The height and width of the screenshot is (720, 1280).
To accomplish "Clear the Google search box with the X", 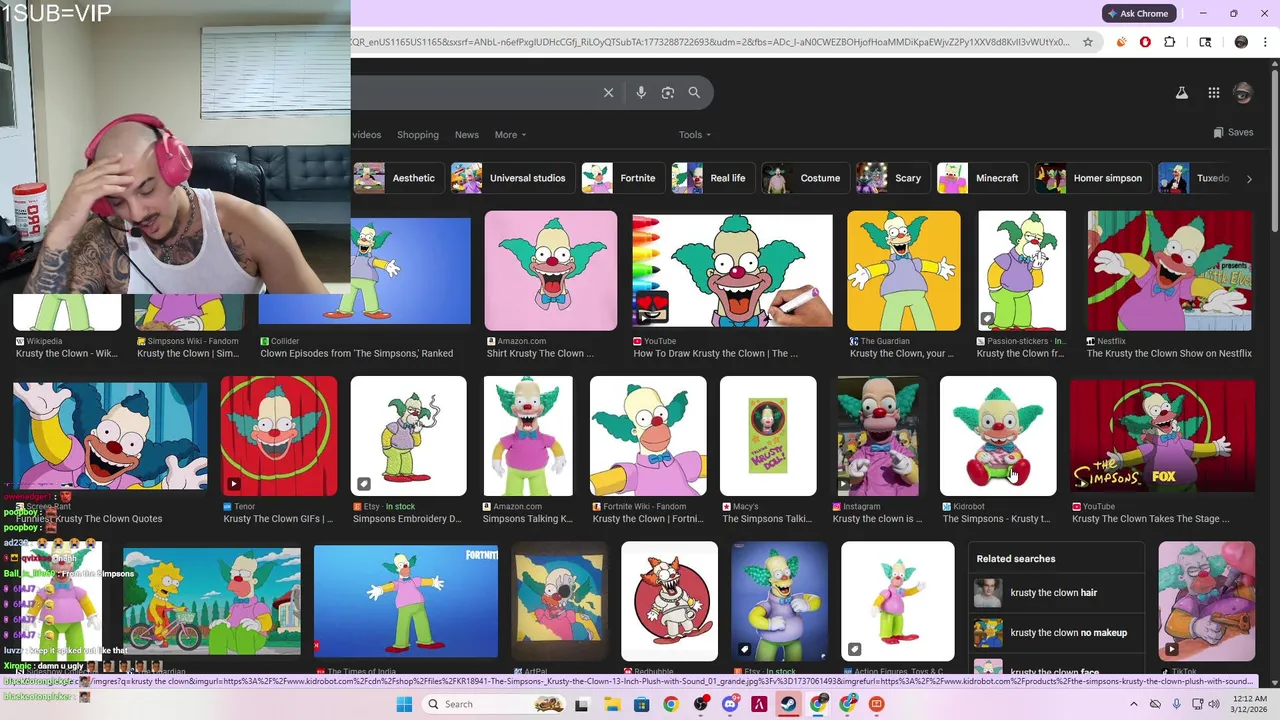I will click(608, 92).
